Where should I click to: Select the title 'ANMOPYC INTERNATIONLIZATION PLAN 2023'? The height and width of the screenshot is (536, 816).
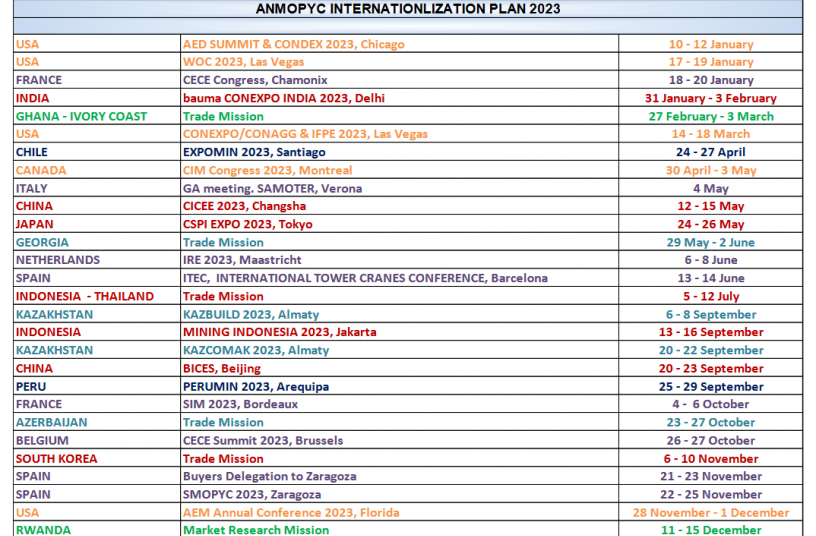point(408,9)
